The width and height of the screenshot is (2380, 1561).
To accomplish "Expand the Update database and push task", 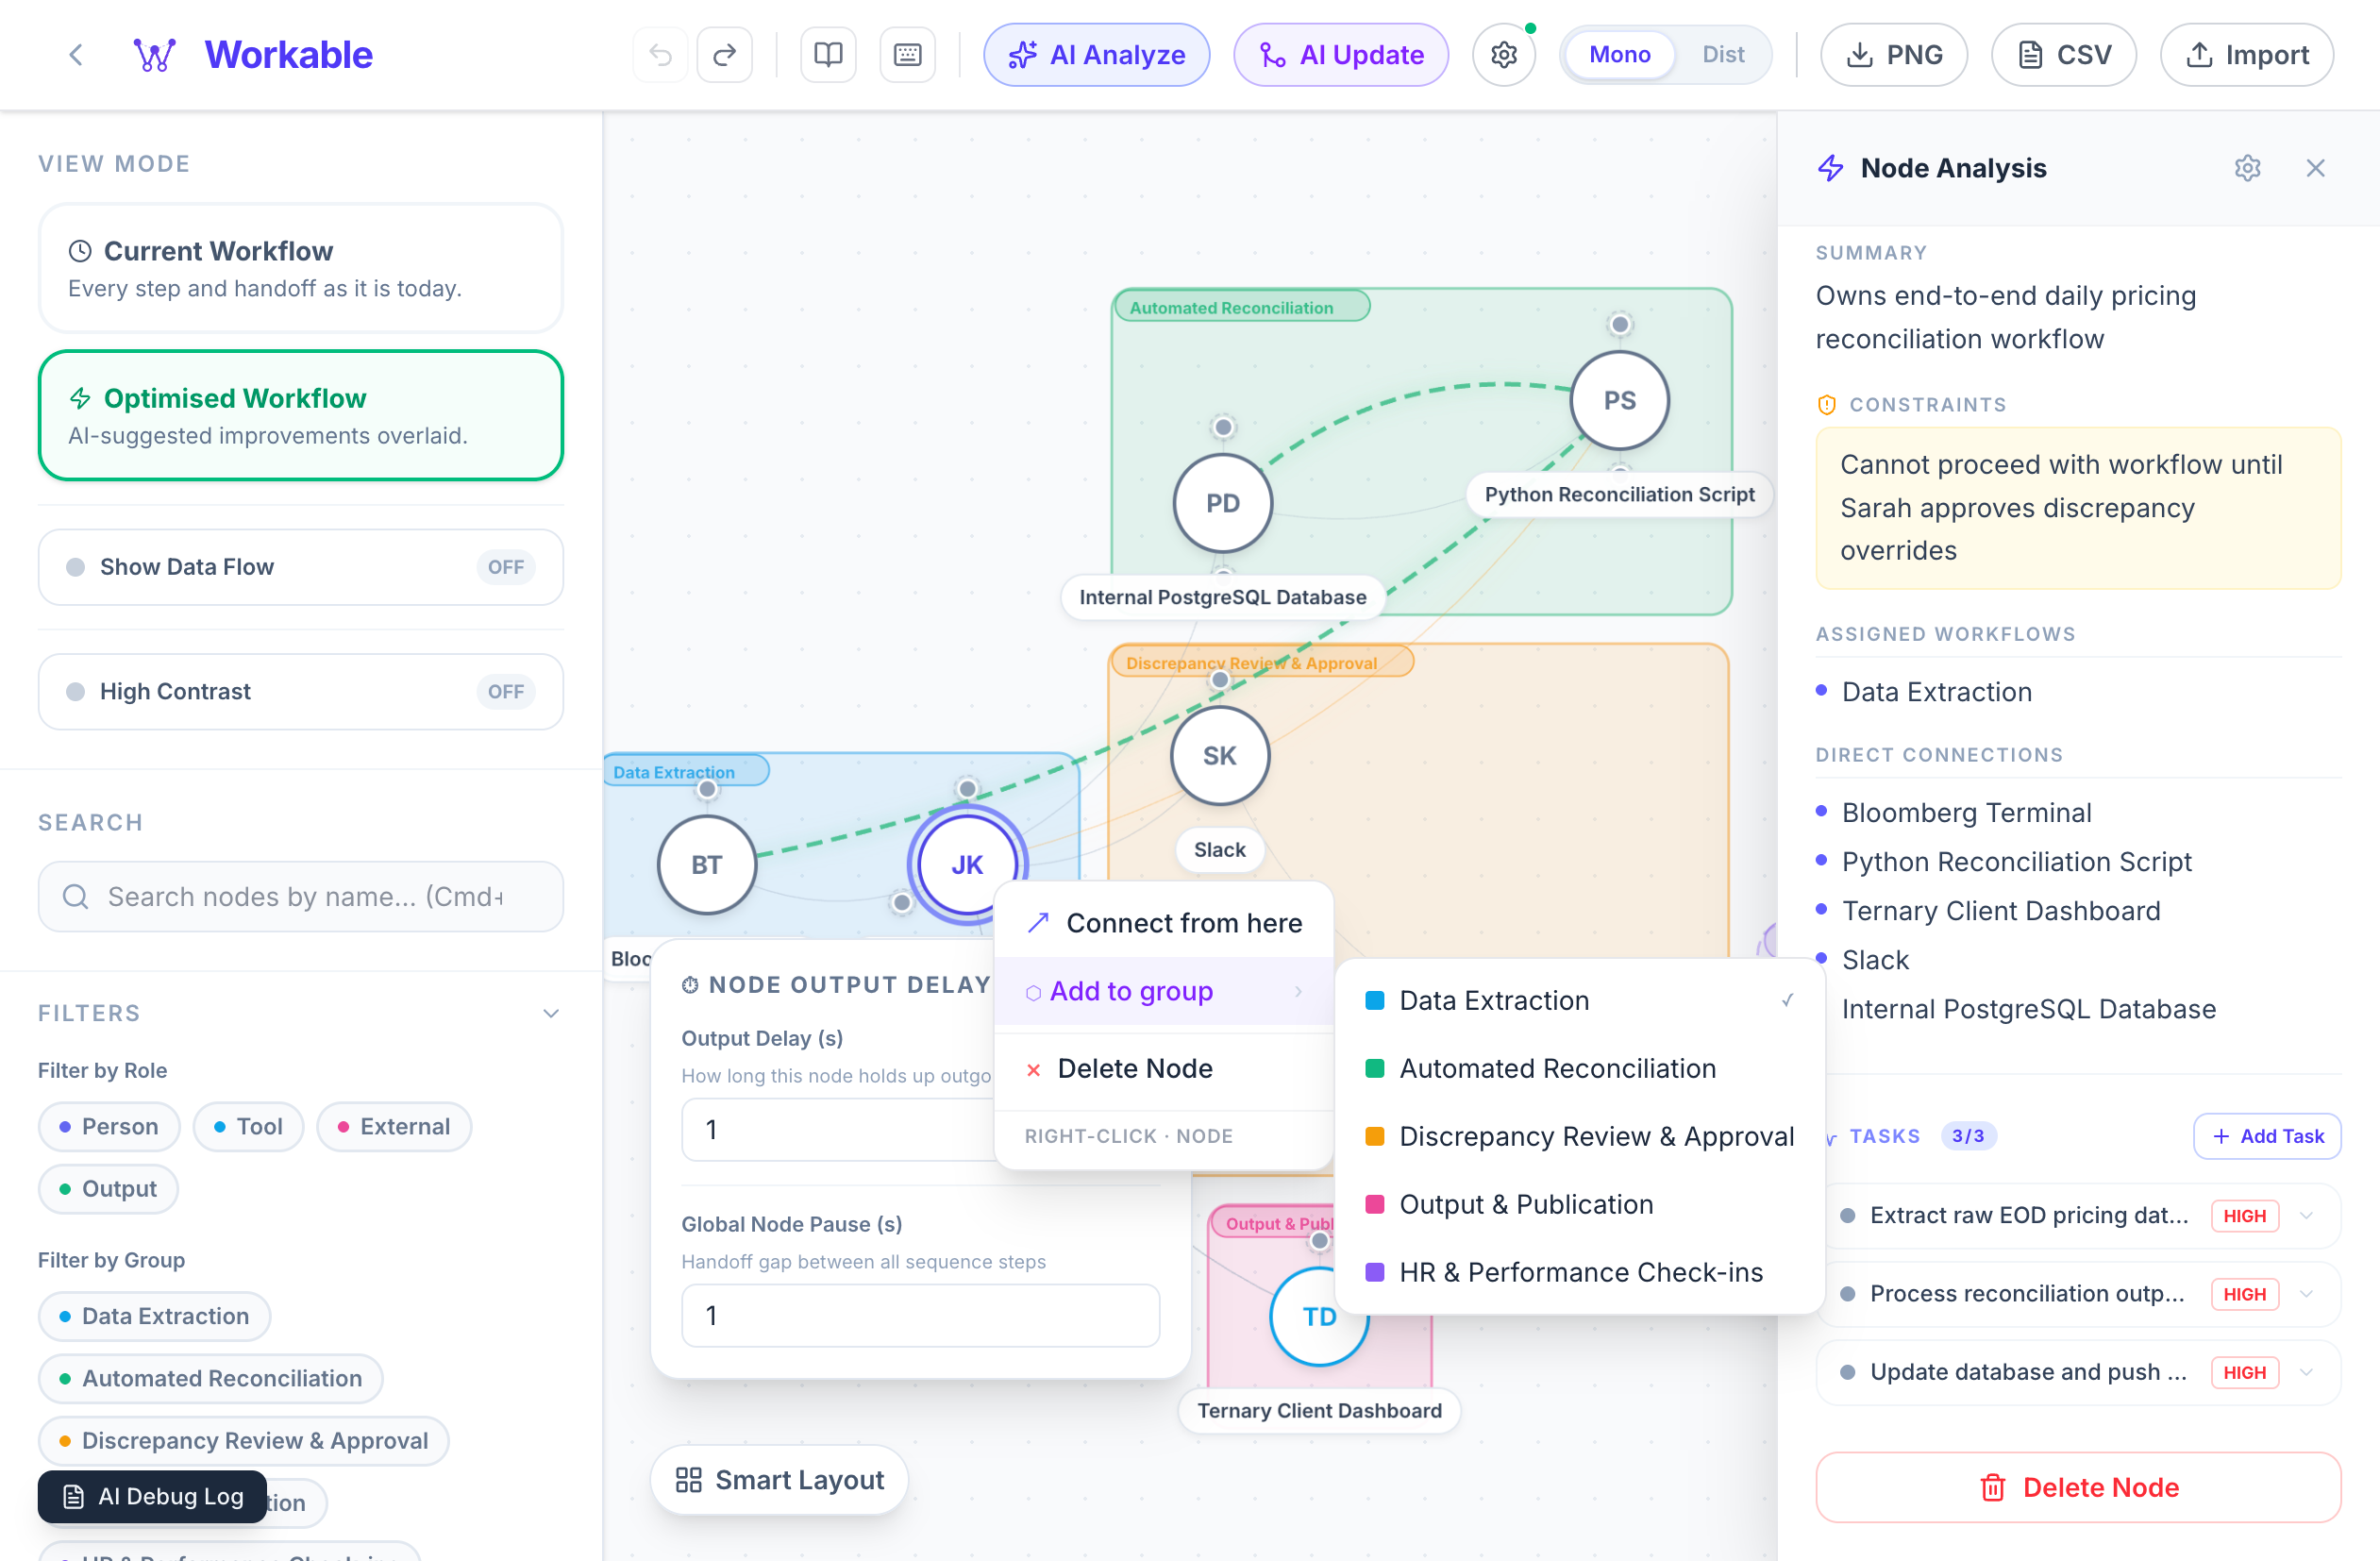I will click(2307, 1372).
